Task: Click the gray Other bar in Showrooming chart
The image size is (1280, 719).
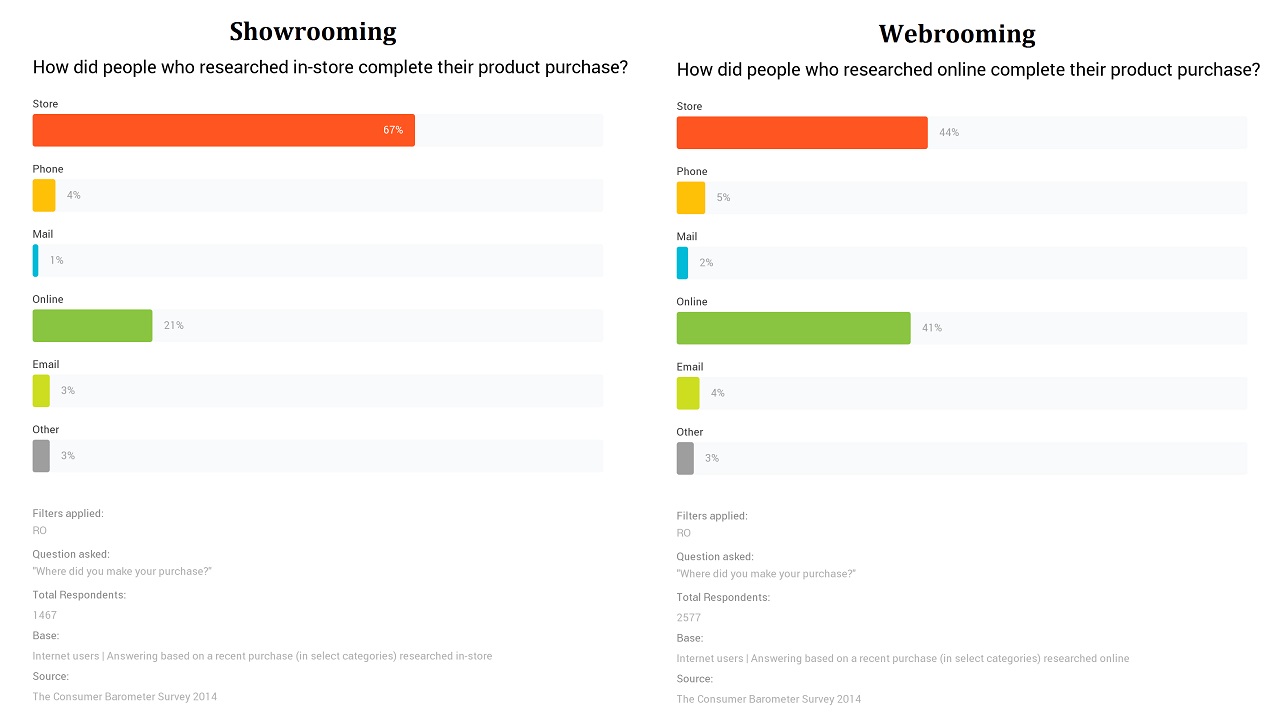Action: pyautogui.click(x=41, y=455)
